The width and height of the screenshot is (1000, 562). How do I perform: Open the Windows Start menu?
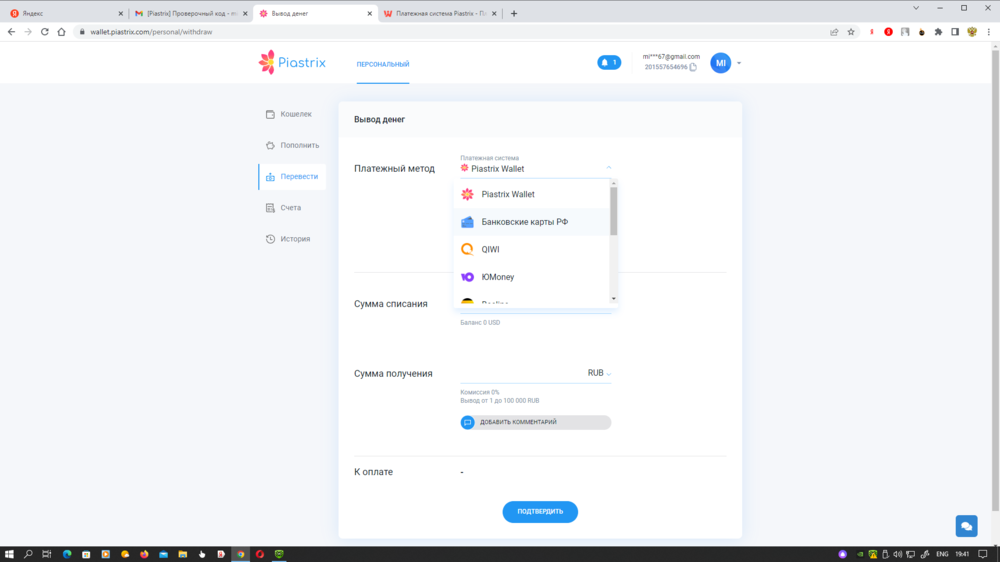9,553
